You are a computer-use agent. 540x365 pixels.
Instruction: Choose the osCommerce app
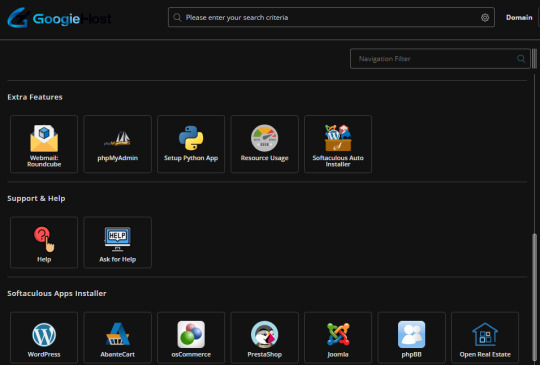(191, 338)
